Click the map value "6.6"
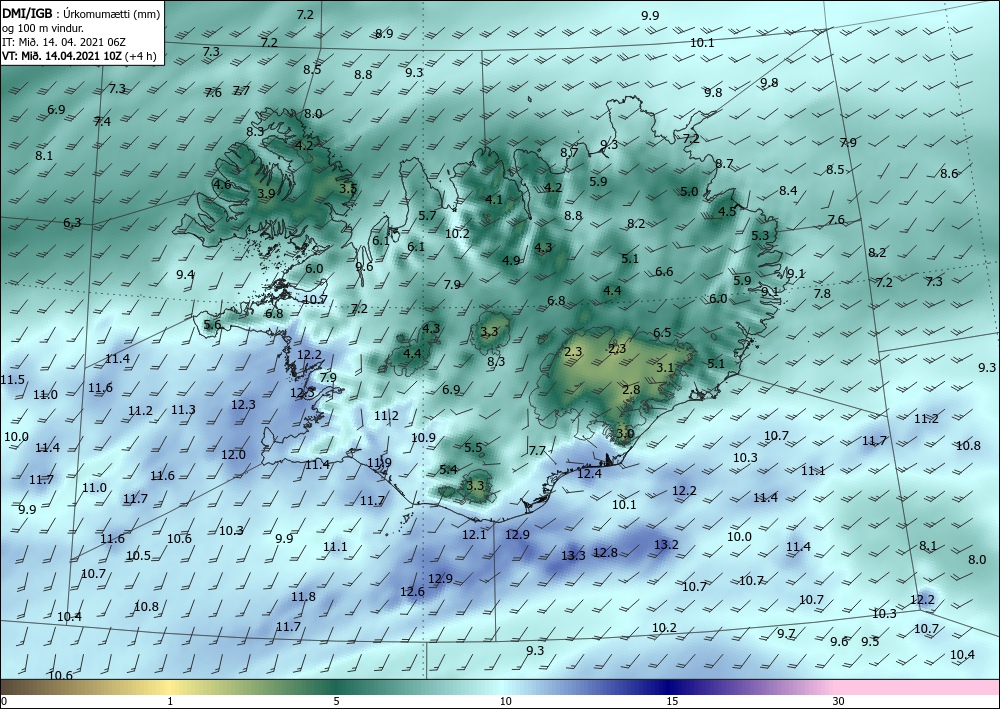 (664, 272)
